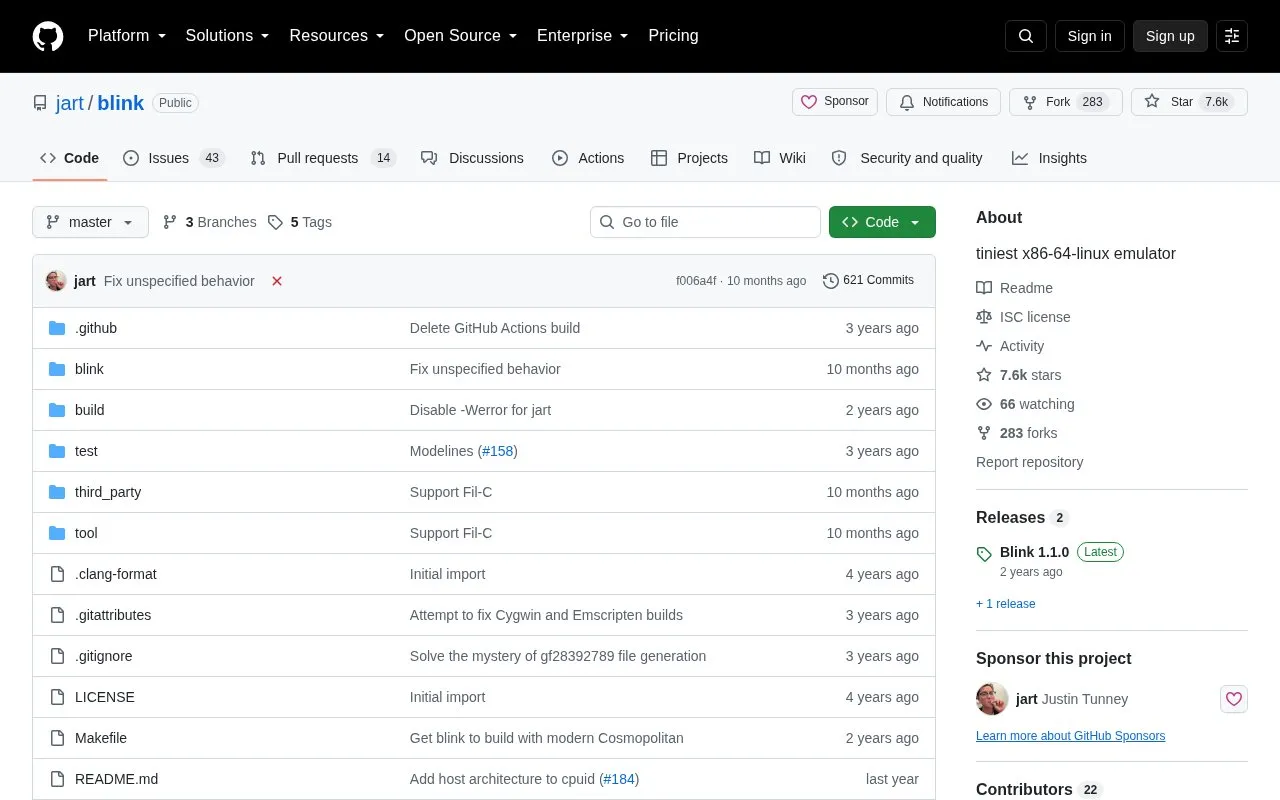The image size is (1280, 800).
Task: Click the Report repository link
Action: [x=1029, y=462]
